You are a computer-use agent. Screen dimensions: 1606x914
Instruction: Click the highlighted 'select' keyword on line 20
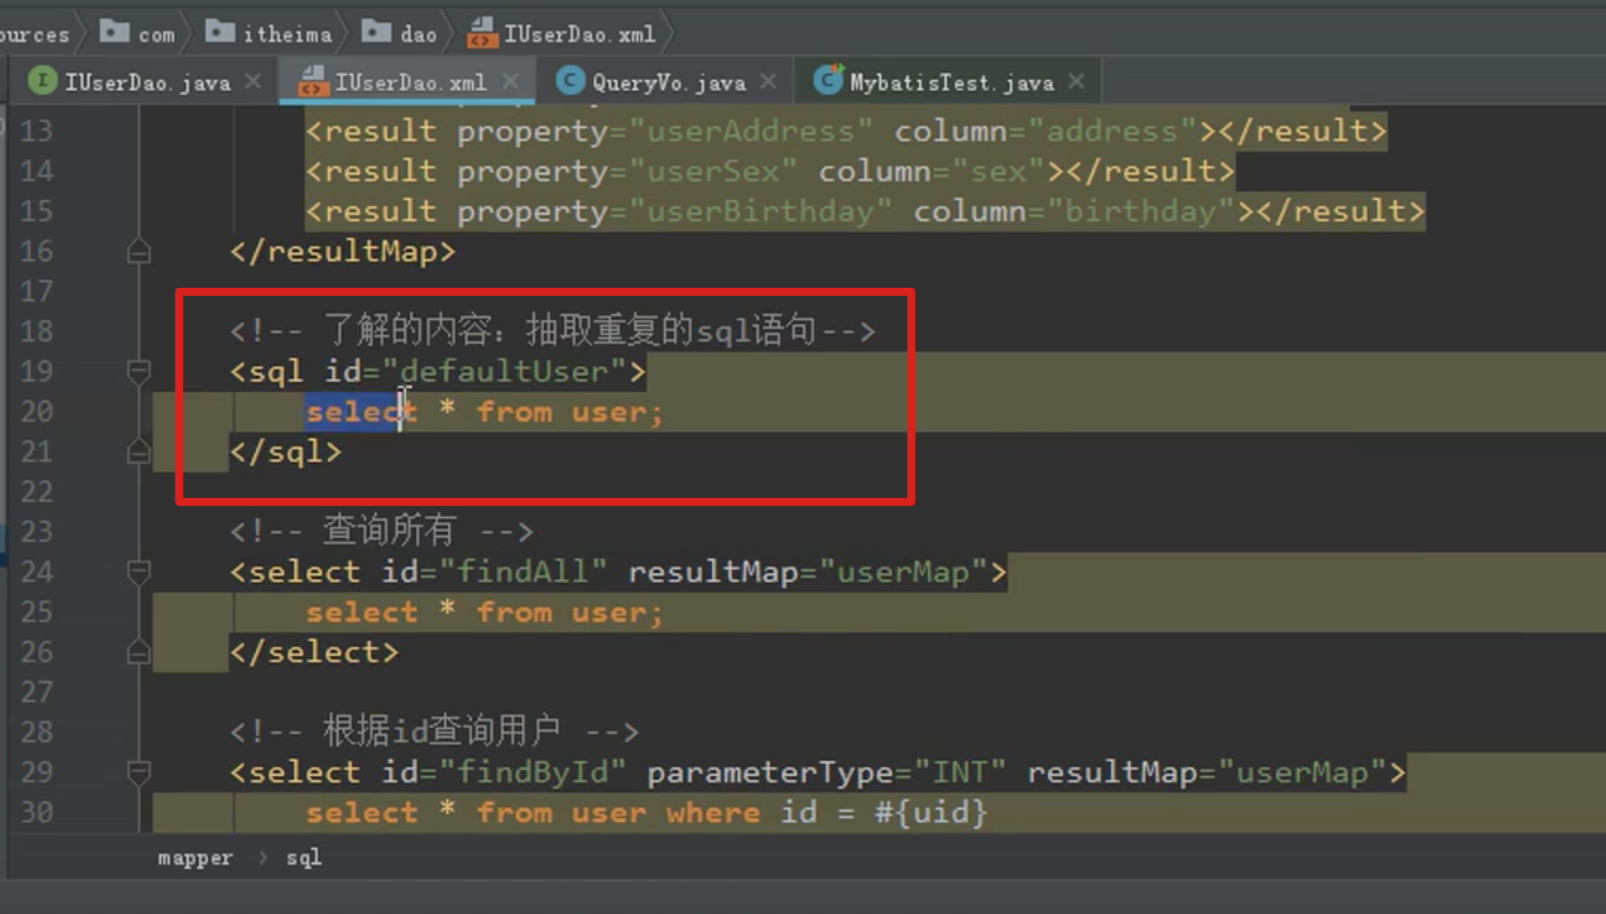point(361,411)
